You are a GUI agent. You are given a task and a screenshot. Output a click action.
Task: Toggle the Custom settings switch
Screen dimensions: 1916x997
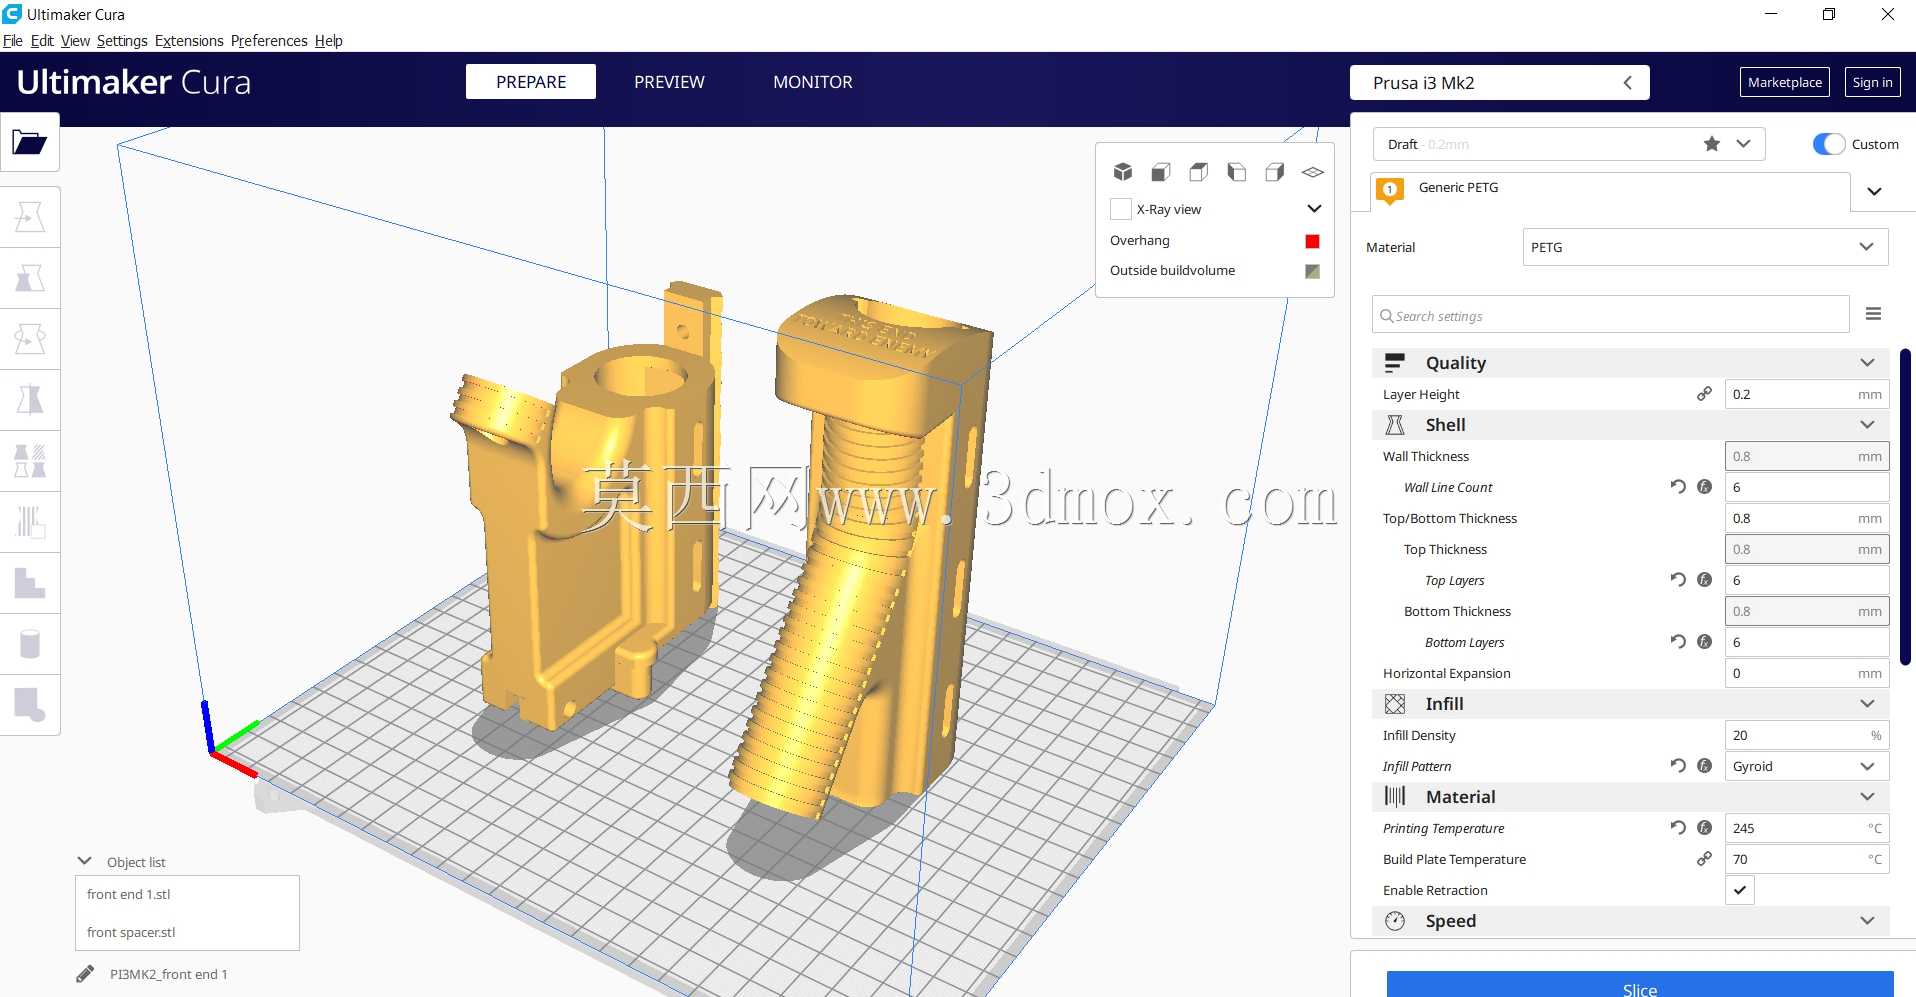1829,144
